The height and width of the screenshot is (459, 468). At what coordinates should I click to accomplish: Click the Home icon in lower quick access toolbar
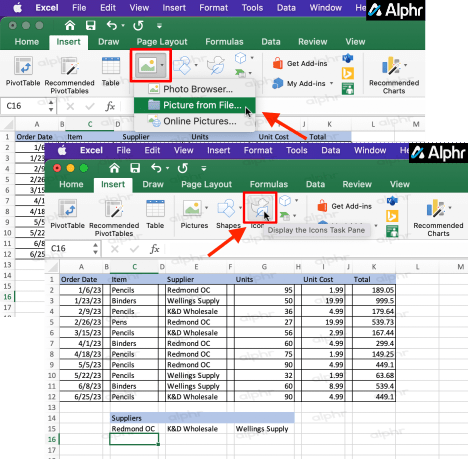click(114, 168)
